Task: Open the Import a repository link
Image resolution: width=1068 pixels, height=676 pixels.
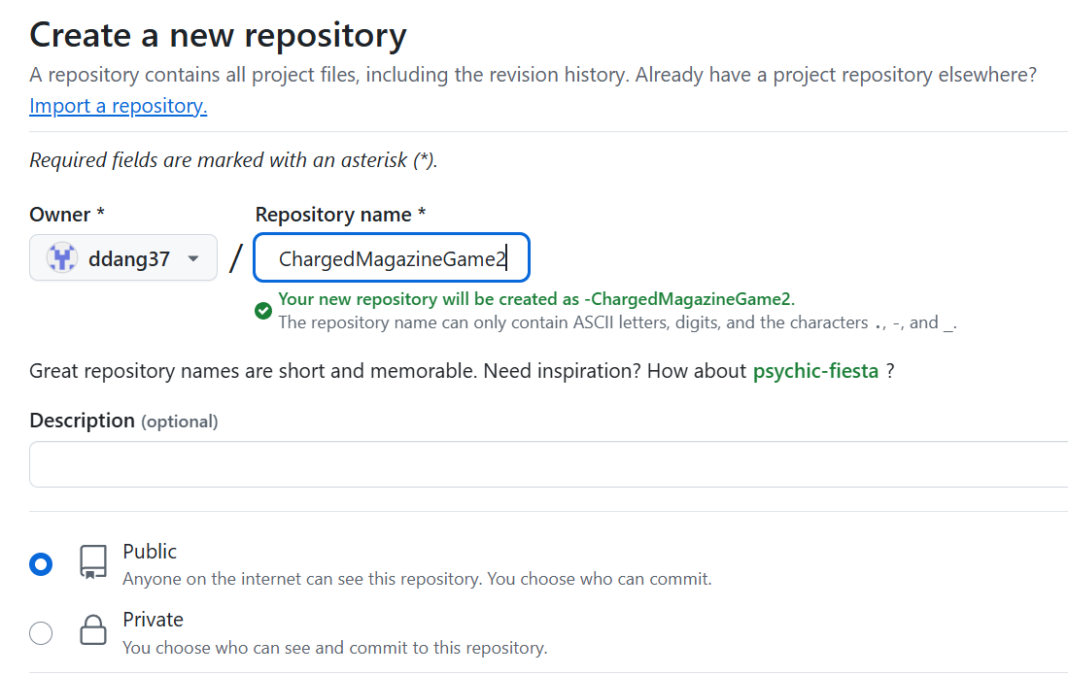Action: click(x=118, y=106)
